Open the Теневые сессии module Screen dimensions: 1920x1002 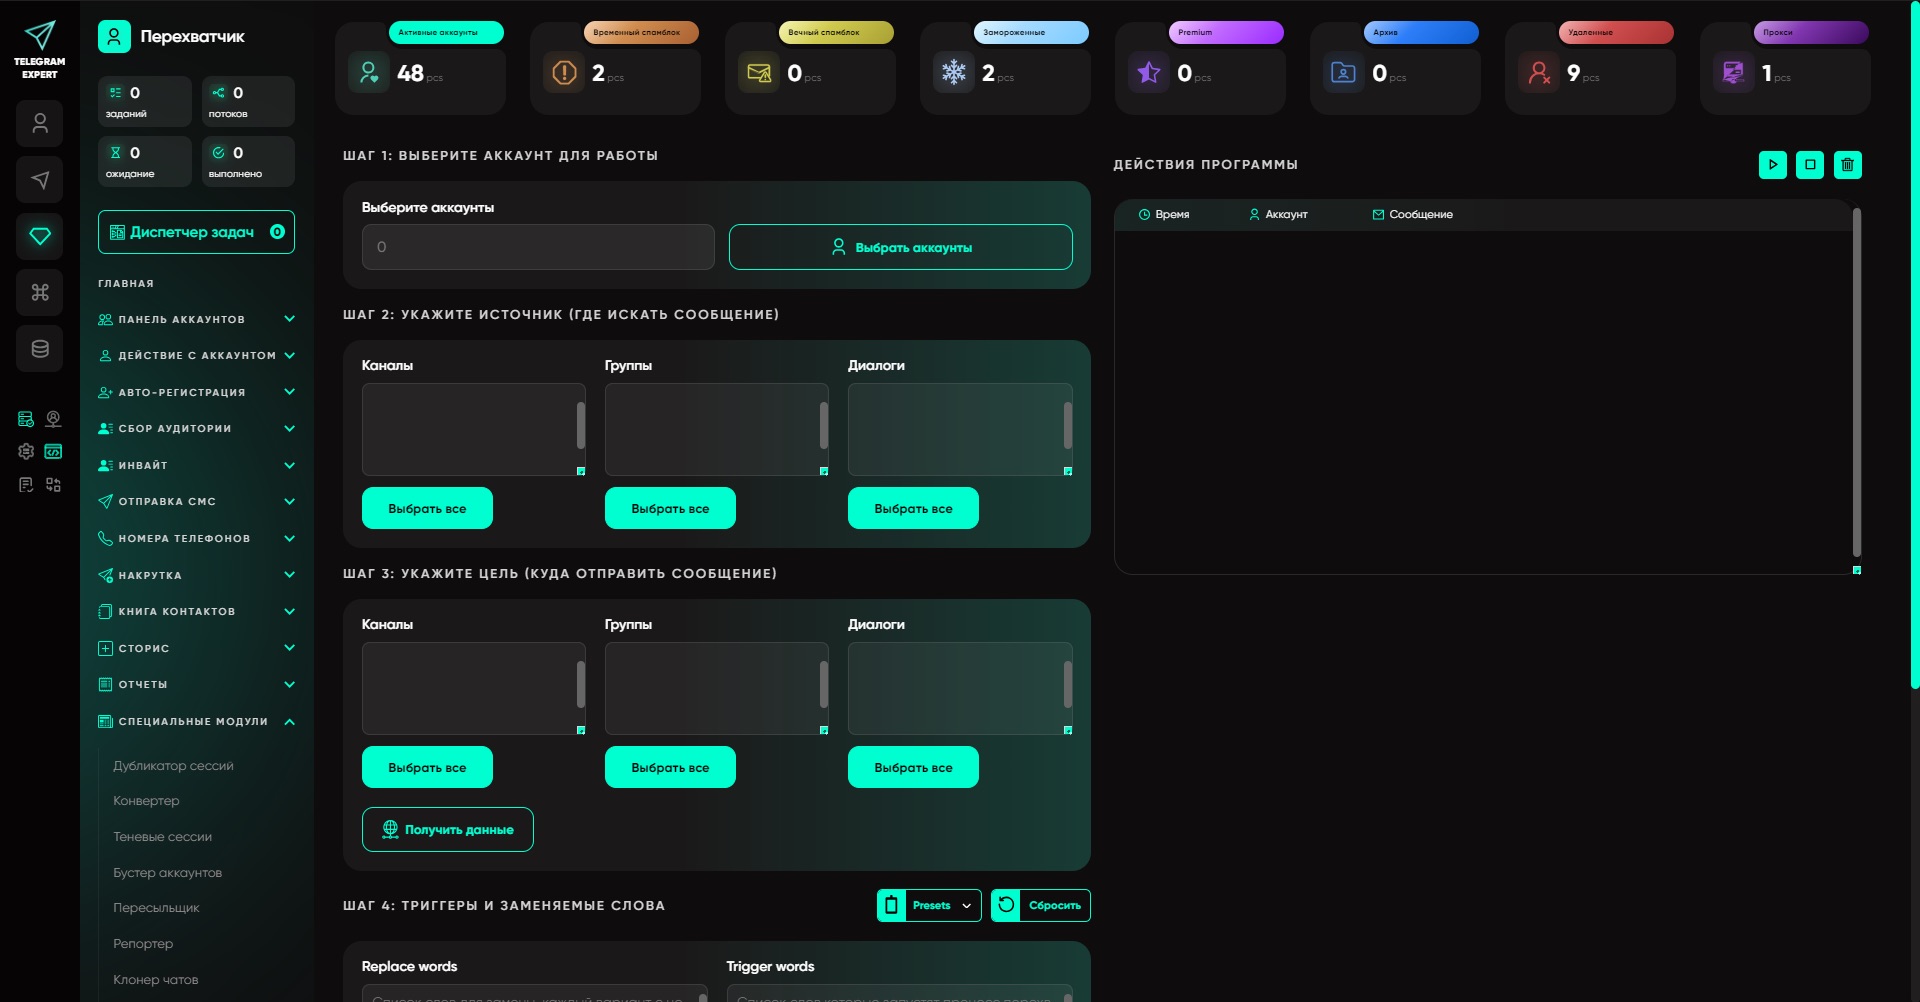click(162, 837)
